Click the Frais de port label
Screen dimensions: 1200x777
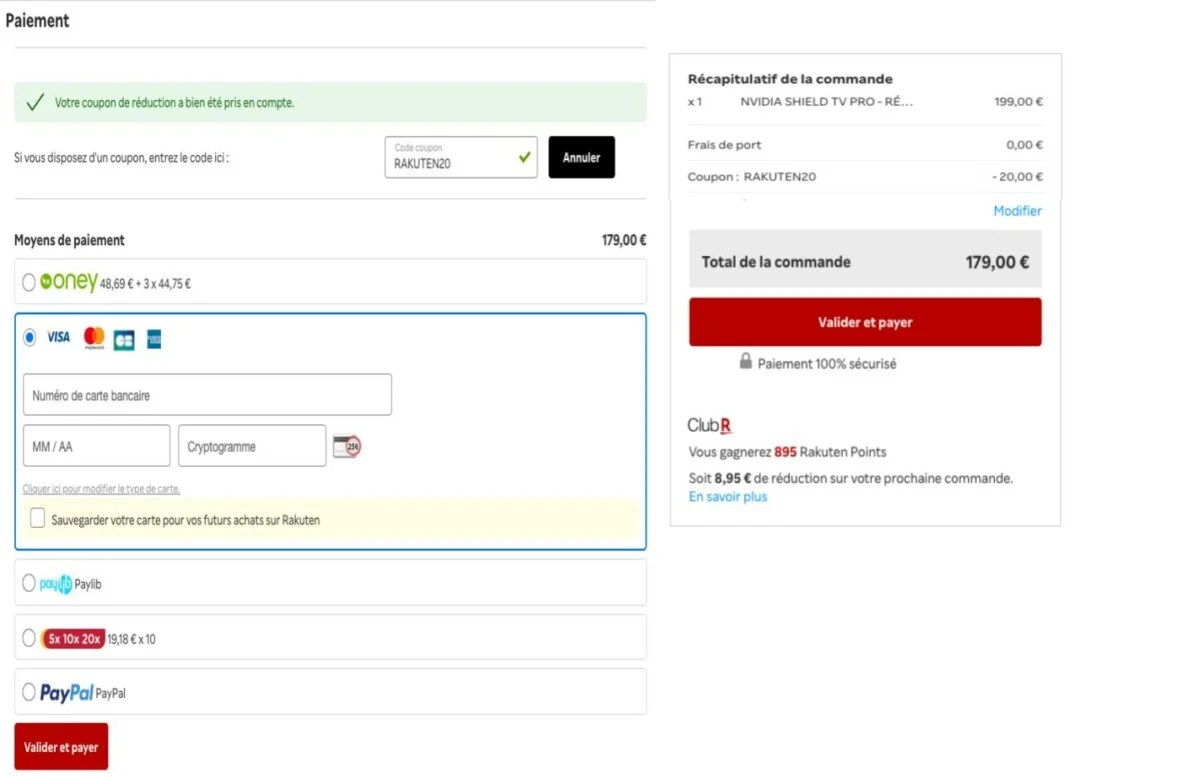725,145
